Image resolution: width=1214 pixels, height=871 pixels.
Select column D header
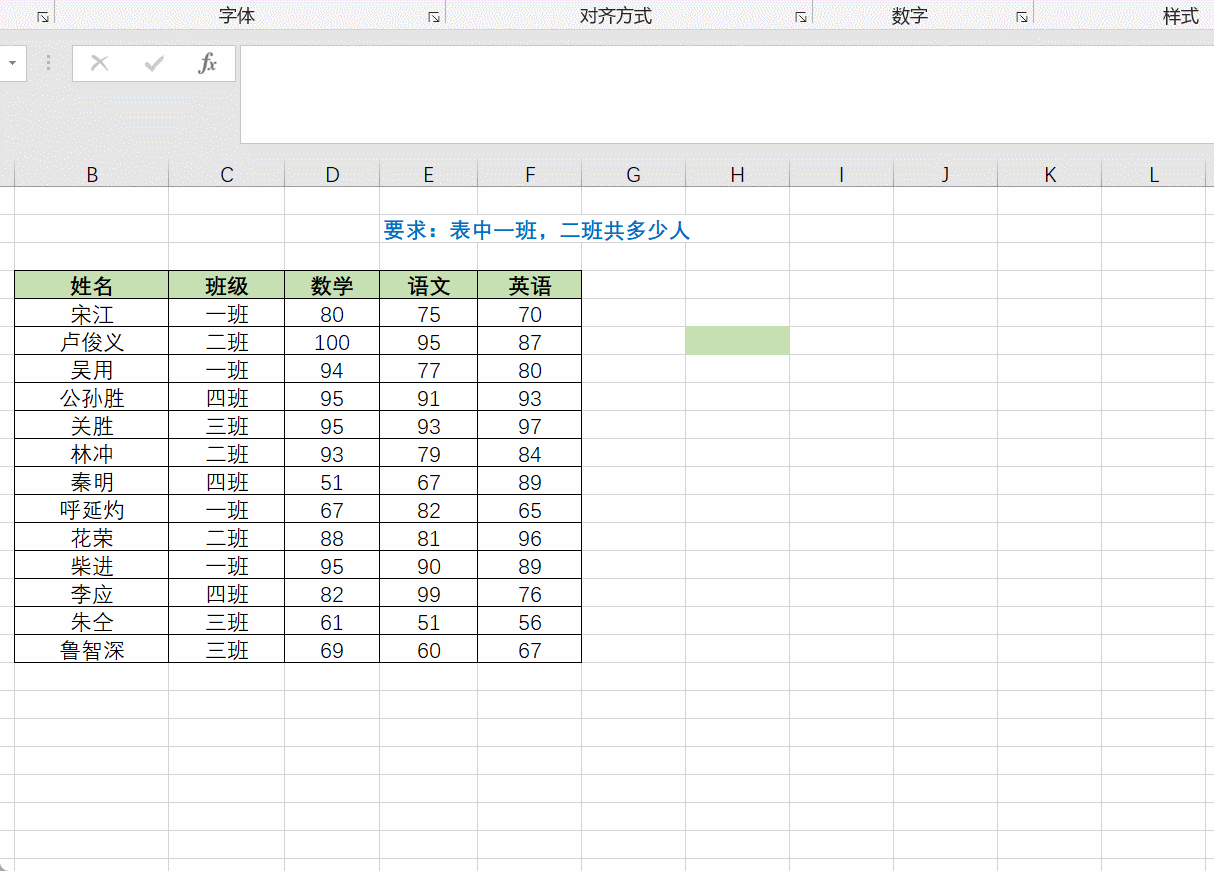pos(332,174)
